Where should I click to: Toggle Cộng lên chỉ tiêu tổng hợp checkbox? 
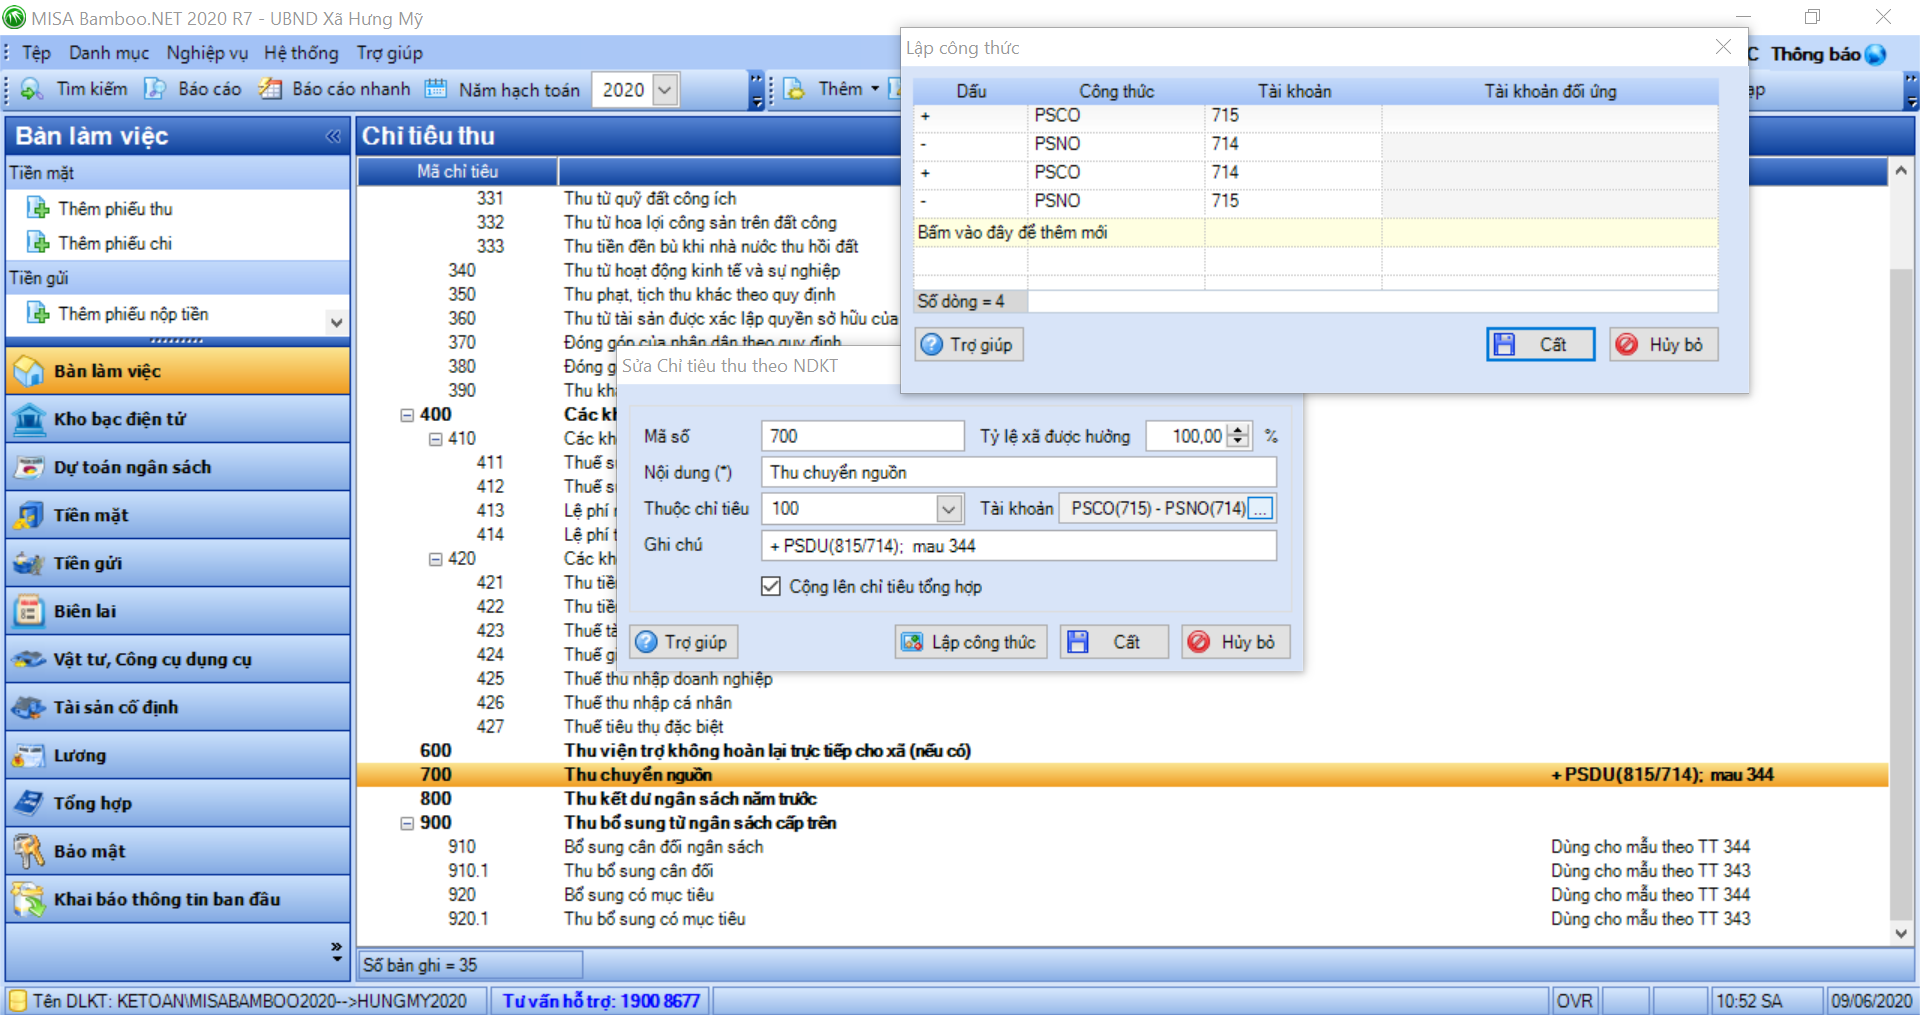point(770,586)
